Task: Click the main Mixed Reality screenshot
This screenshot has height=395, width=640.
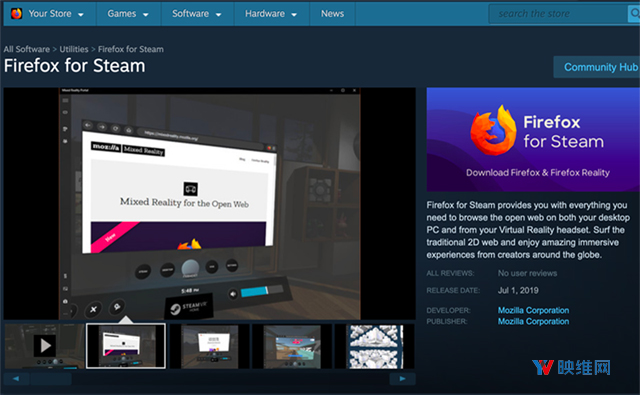Action: [209, 203]
